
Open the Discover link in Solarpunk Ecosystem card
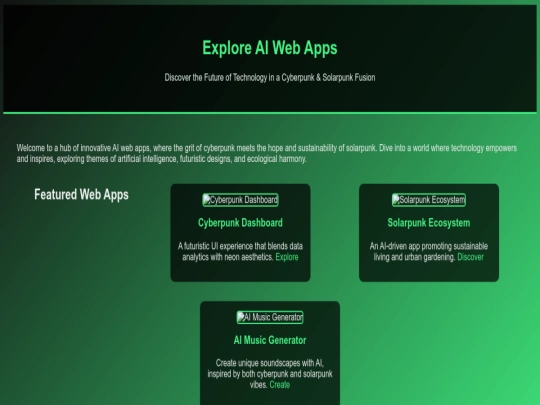pos(470,257)
